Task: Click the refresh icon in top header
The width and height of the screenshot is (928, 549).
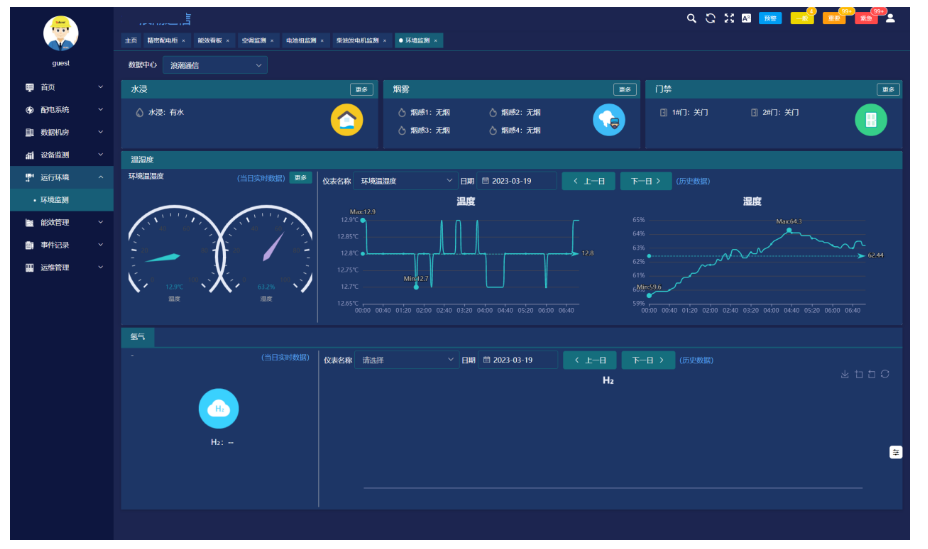Action: pyautogui.click(x=710, y=18)
